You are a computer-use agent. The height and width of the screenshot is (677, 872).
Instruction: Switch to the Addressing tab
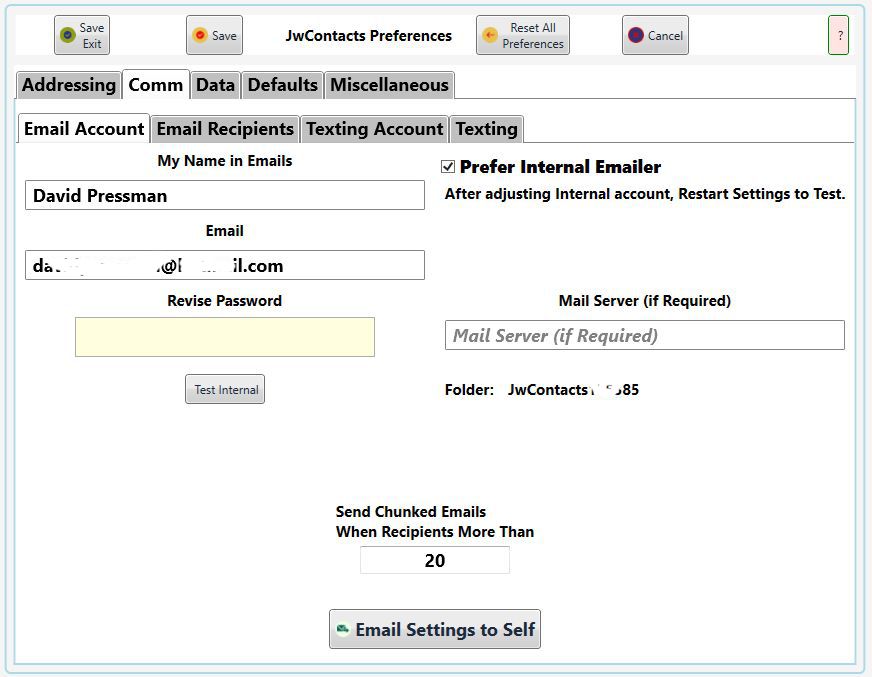pos(69,85)
